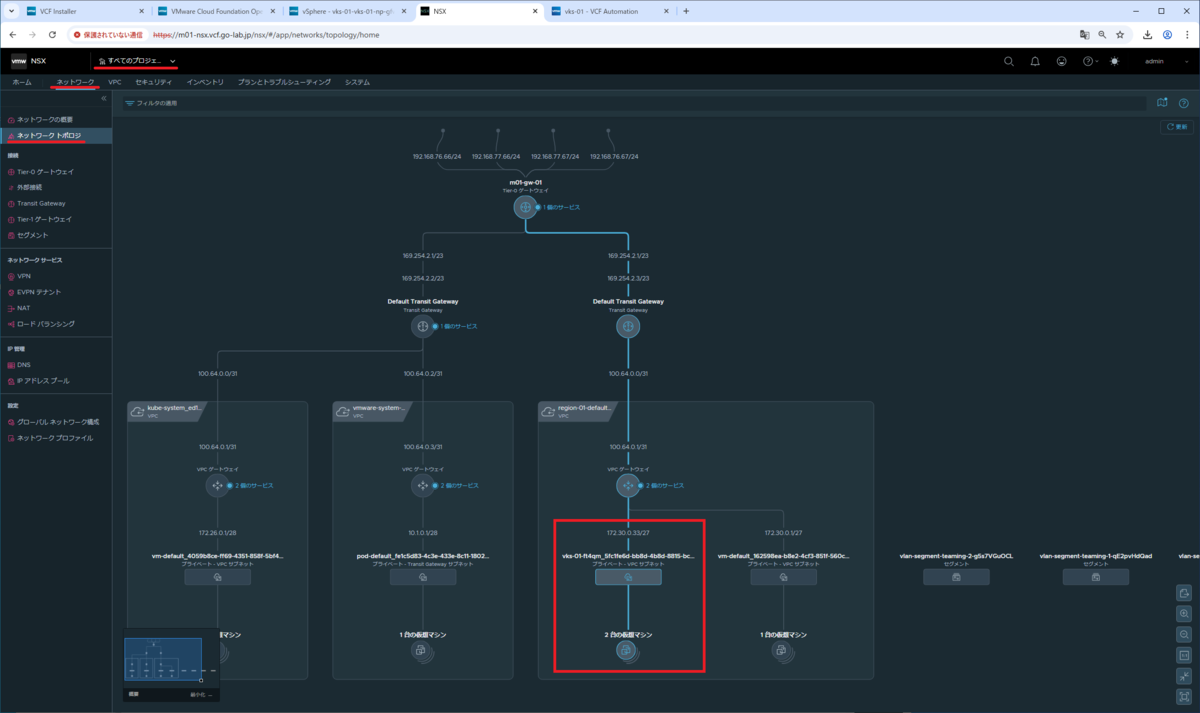Open ロード バランシング in sidebar
The height and width of the screenshot is (713, 1200).
coord(45,324)
